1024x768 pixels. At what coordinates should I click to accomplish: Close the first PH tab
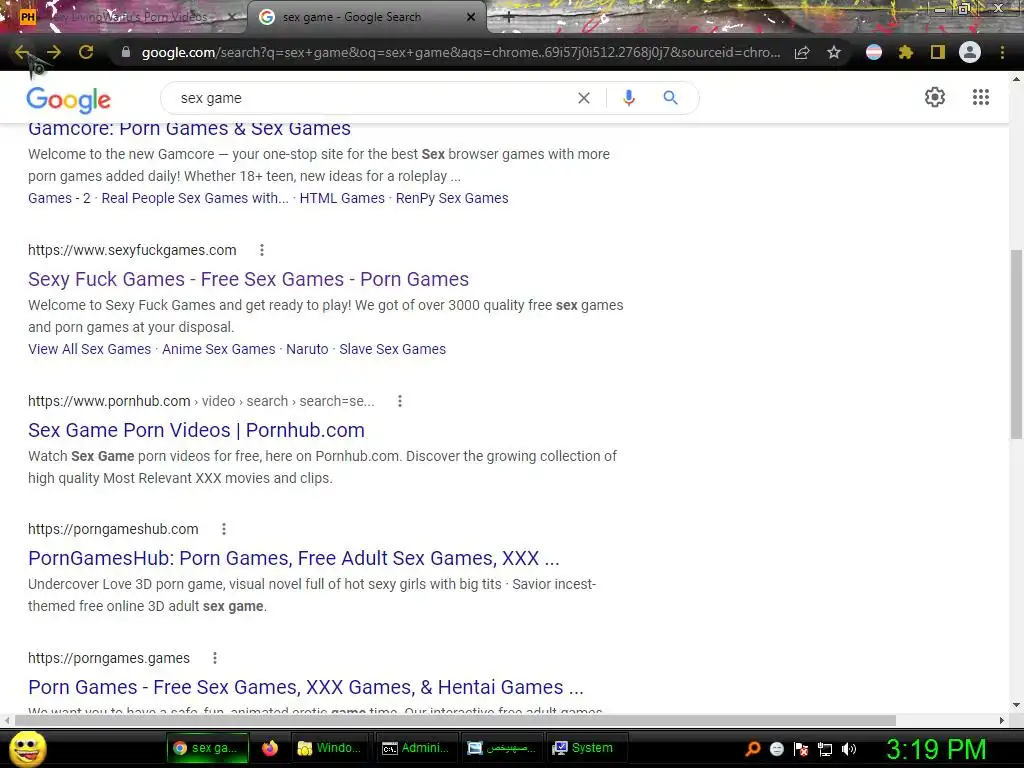pyautogui.click(x=231, y=17)
